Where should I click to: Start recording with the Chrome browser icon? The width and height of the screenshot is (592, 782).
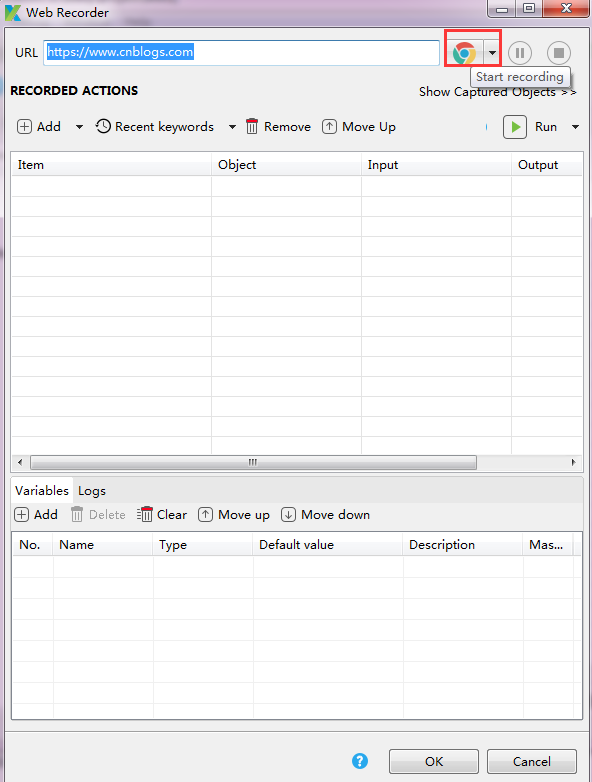464,52
